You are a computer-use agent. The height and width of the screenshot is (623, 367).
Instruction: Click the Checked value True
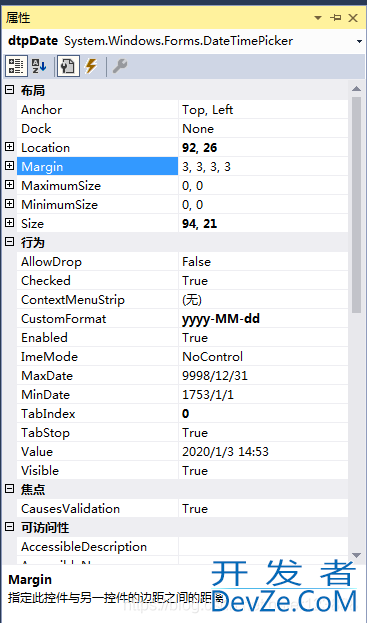[195, 281]
